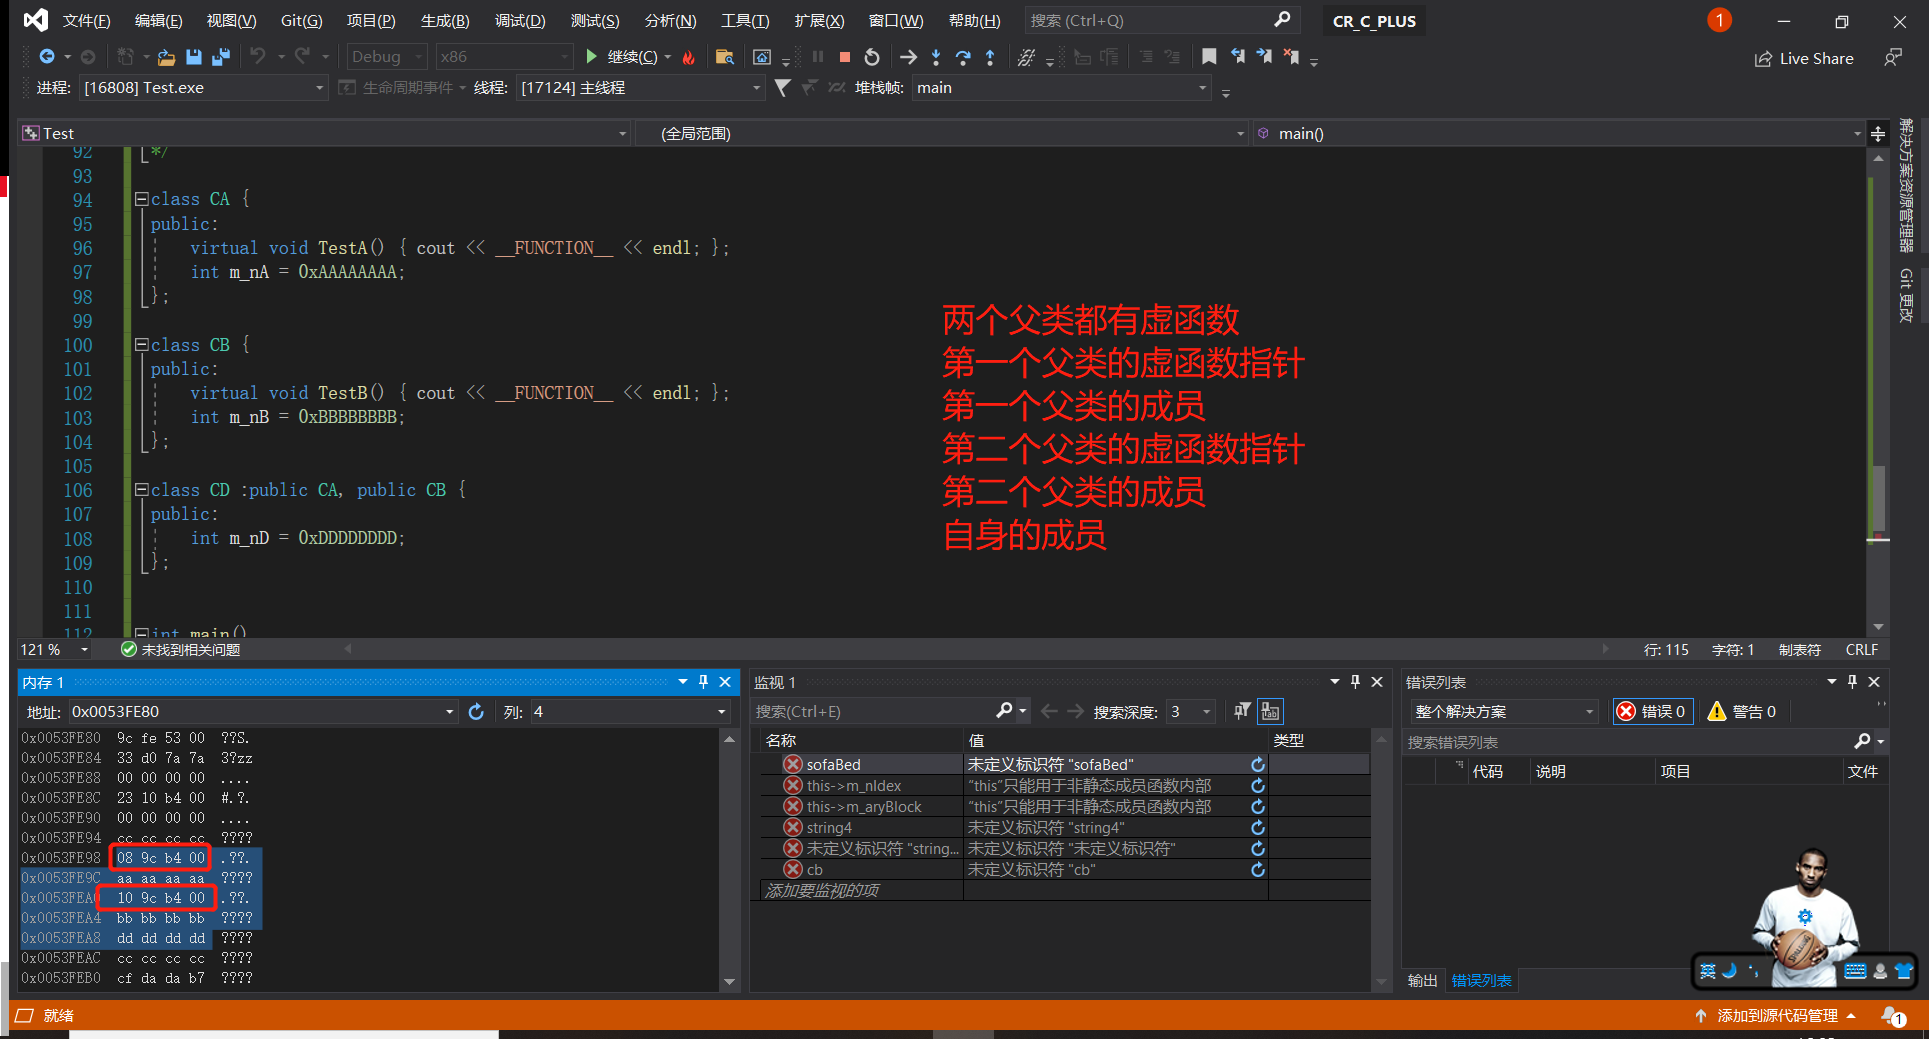Jump to previous bookmark icon
Image resolution: width=1929 pixels, height=1039 pixels.
point(1237,57)
